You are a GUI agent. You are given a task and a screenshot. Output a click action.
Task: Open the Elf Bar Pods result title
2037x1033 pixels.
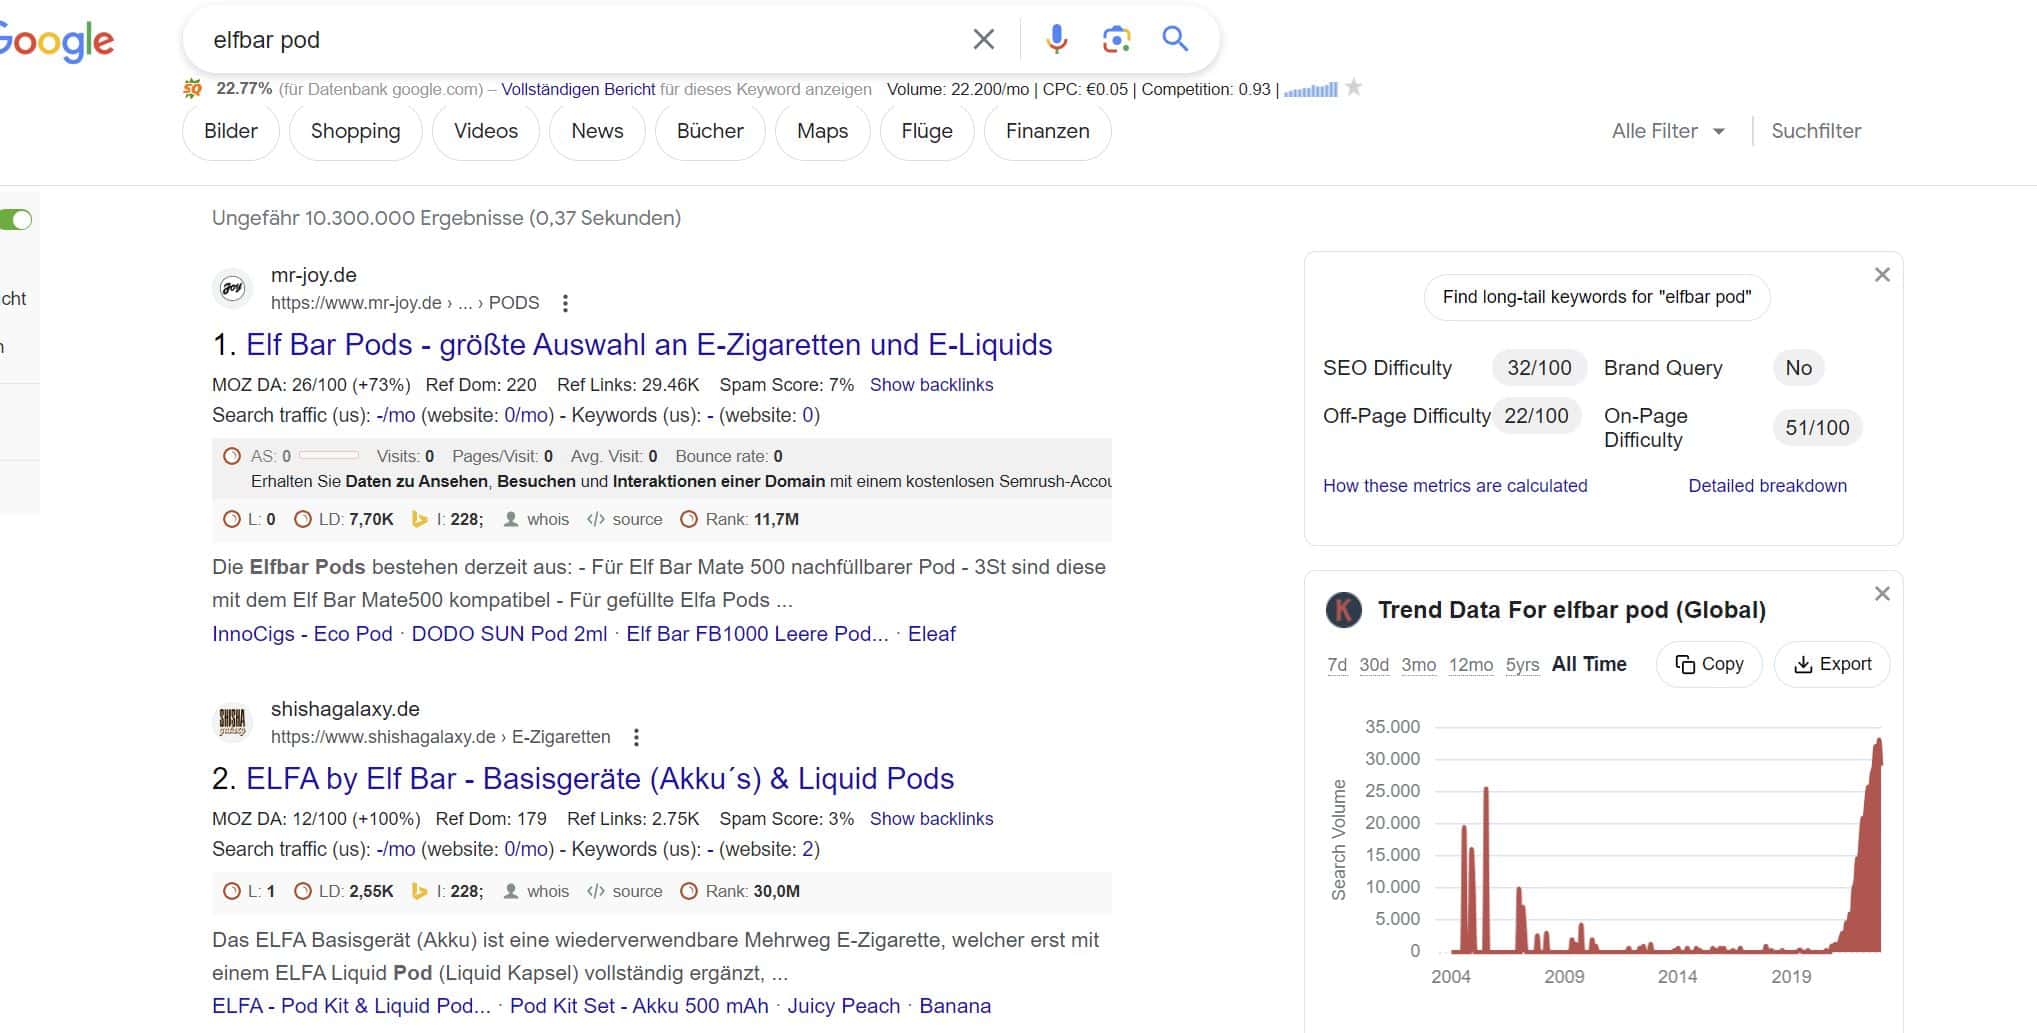649,345
